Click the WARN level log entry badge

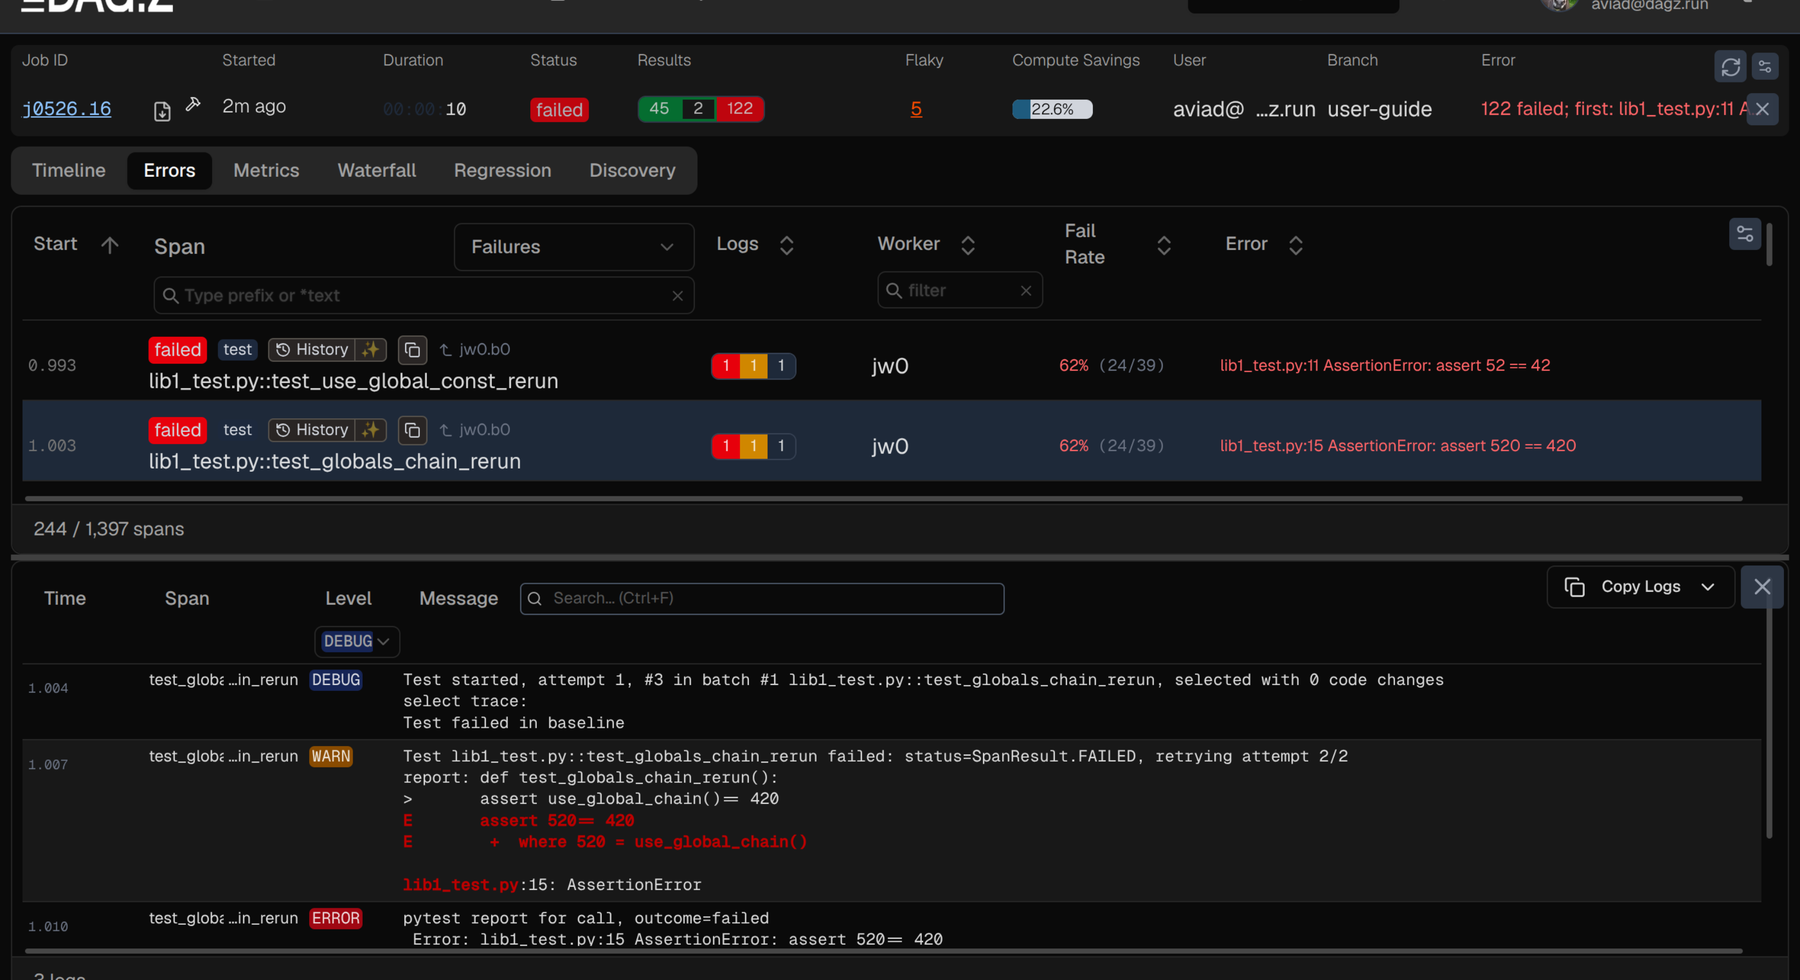331,757
